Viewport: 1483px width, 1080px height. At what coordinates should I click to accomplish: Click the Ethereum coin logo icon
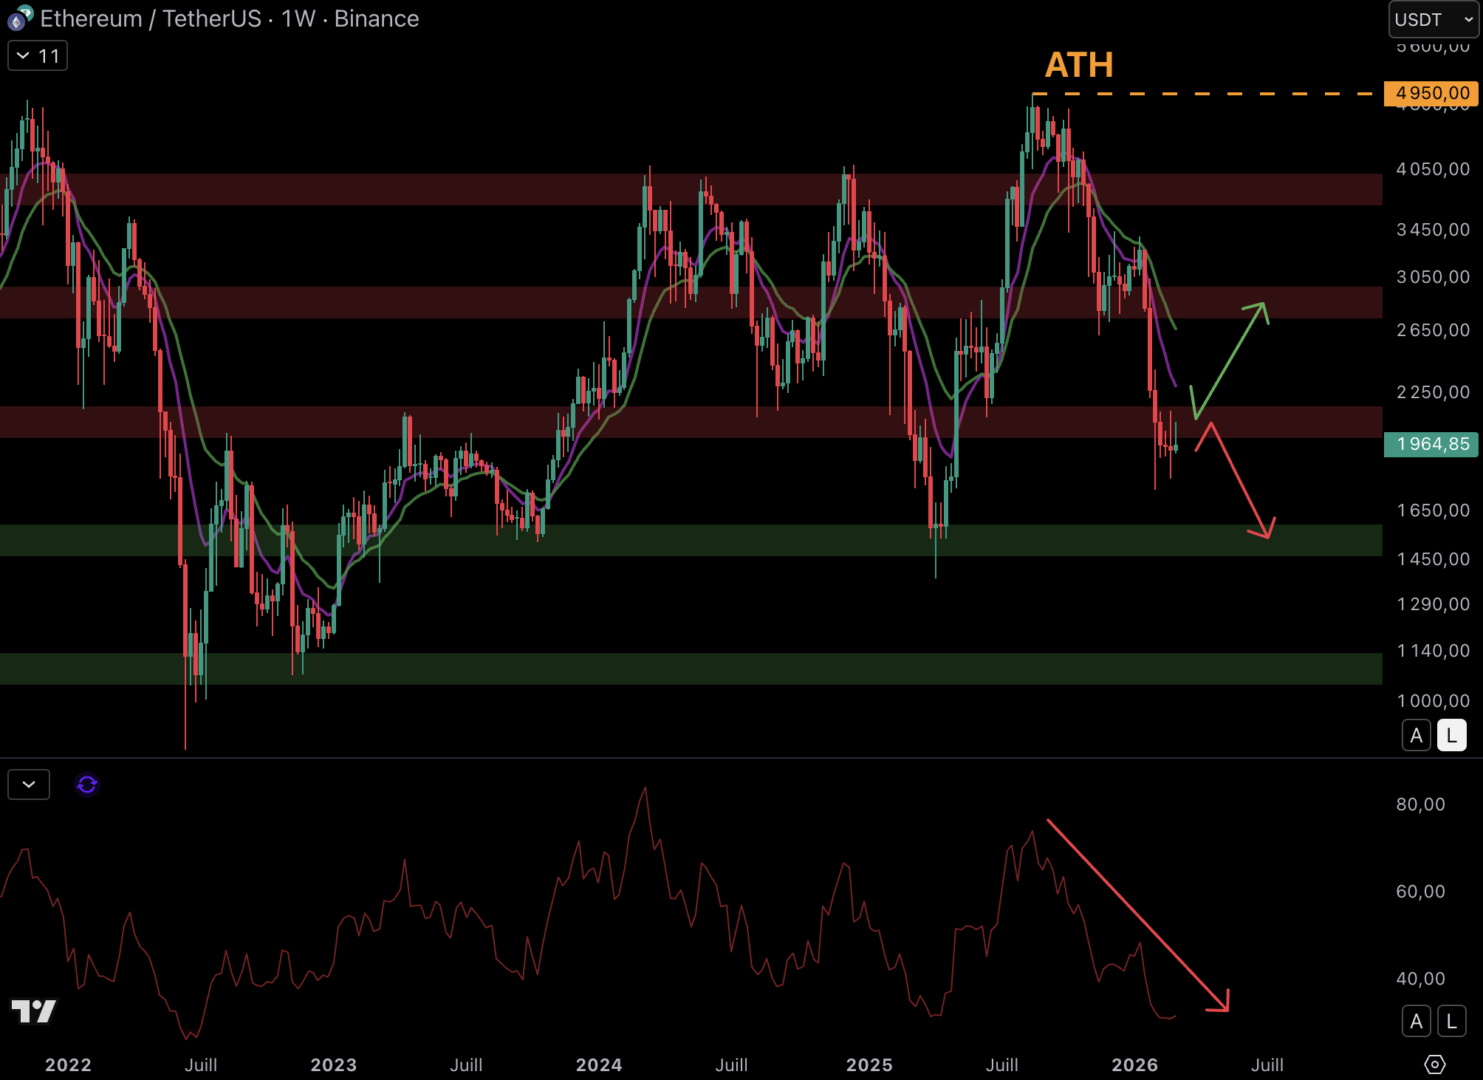20,18
